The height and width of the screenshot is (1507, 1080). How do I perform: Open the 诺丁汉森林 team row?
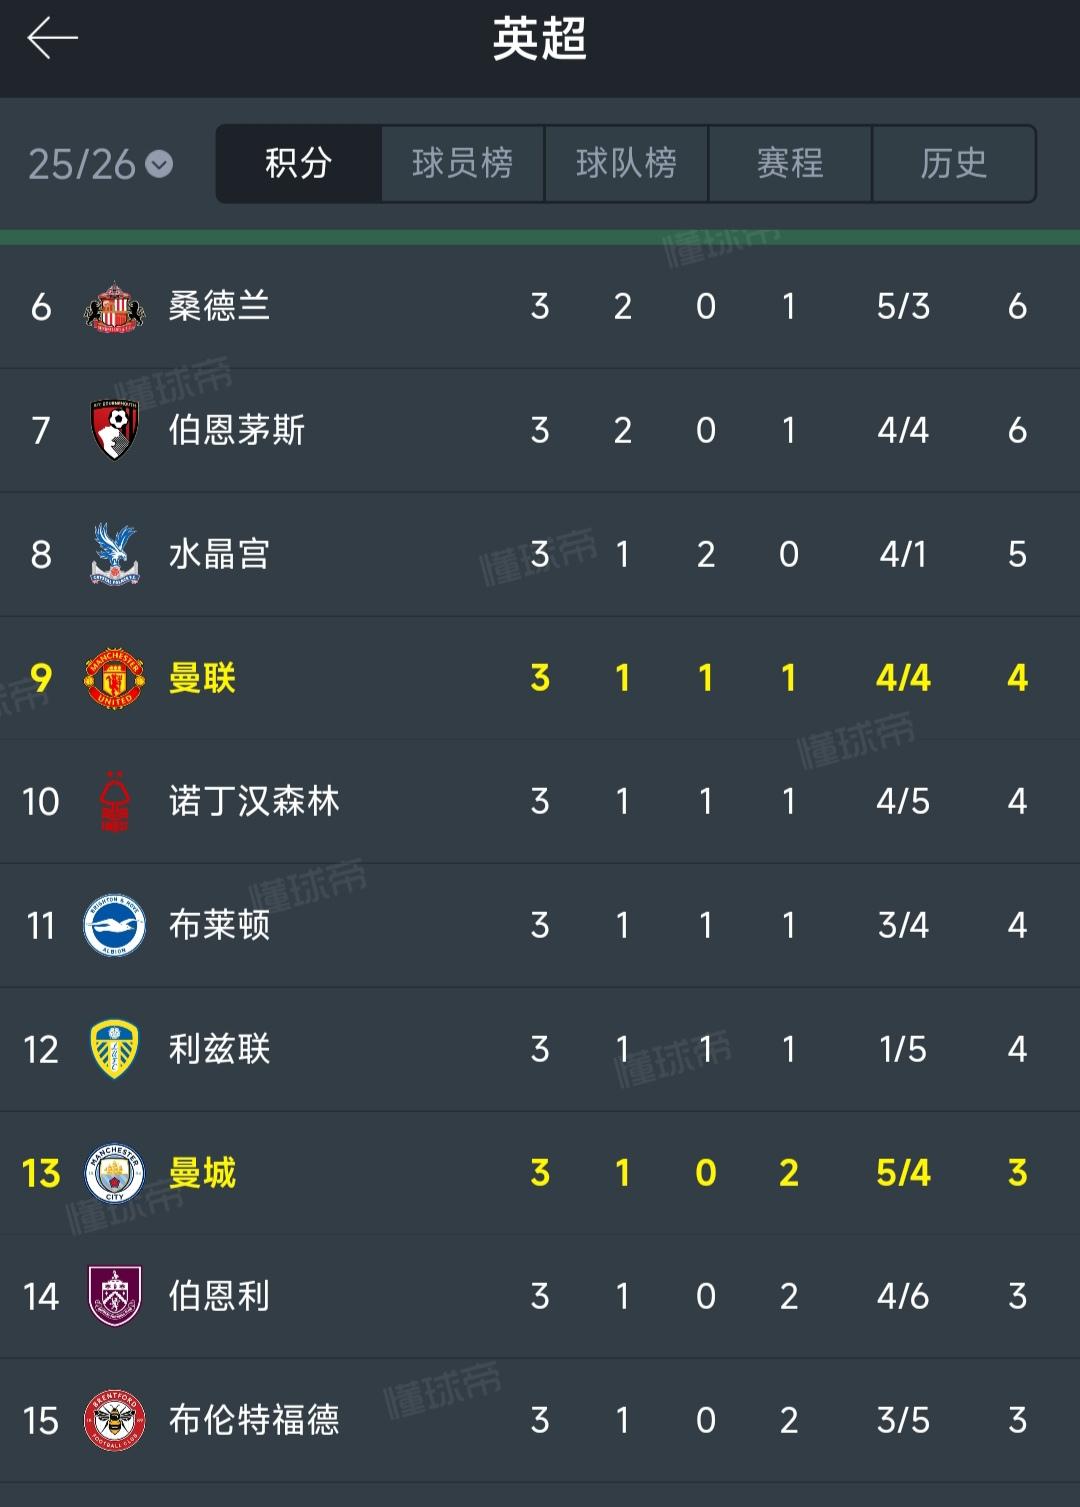[540, 802]
